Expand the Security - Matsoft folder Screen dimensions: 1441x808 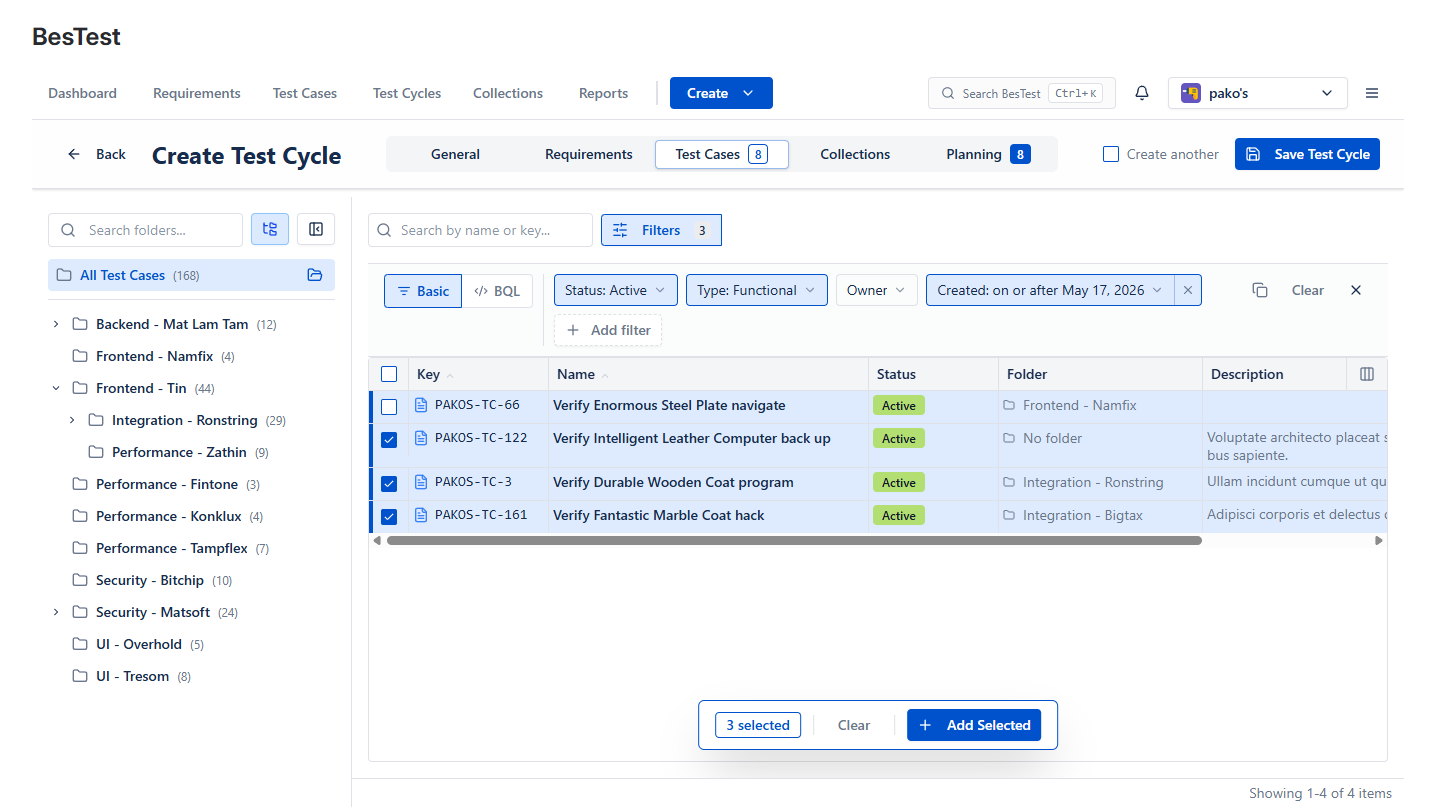(x=56, y=612)
